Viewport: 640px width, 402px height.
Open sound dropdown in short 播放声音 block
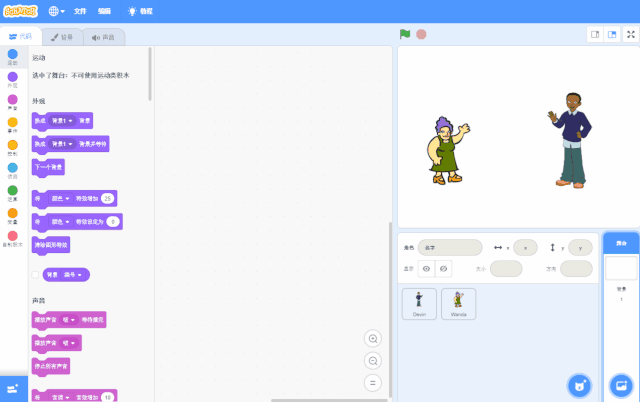pos(69,343)
